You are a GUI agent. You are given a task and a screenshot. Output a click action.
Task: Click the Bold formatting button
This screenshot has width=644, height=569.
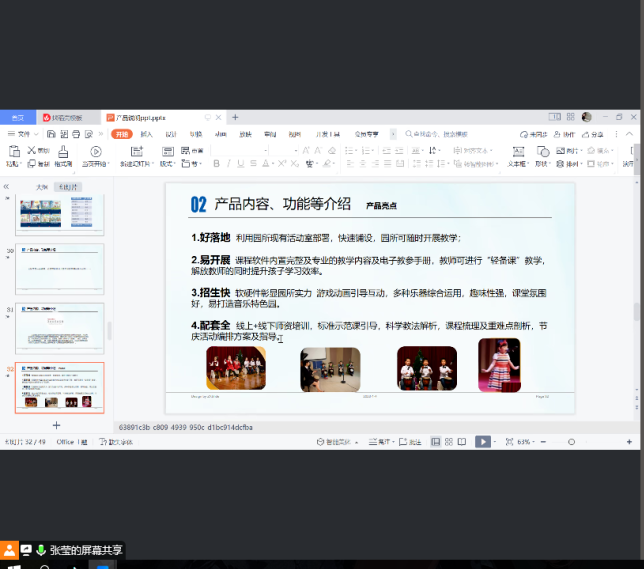pyautogui.click(x=215, y=164)
